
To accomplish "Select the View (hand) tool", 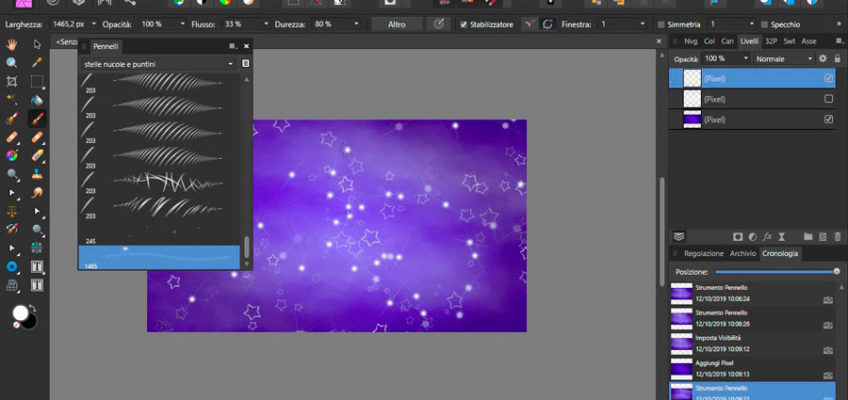I will pos(11,44).
